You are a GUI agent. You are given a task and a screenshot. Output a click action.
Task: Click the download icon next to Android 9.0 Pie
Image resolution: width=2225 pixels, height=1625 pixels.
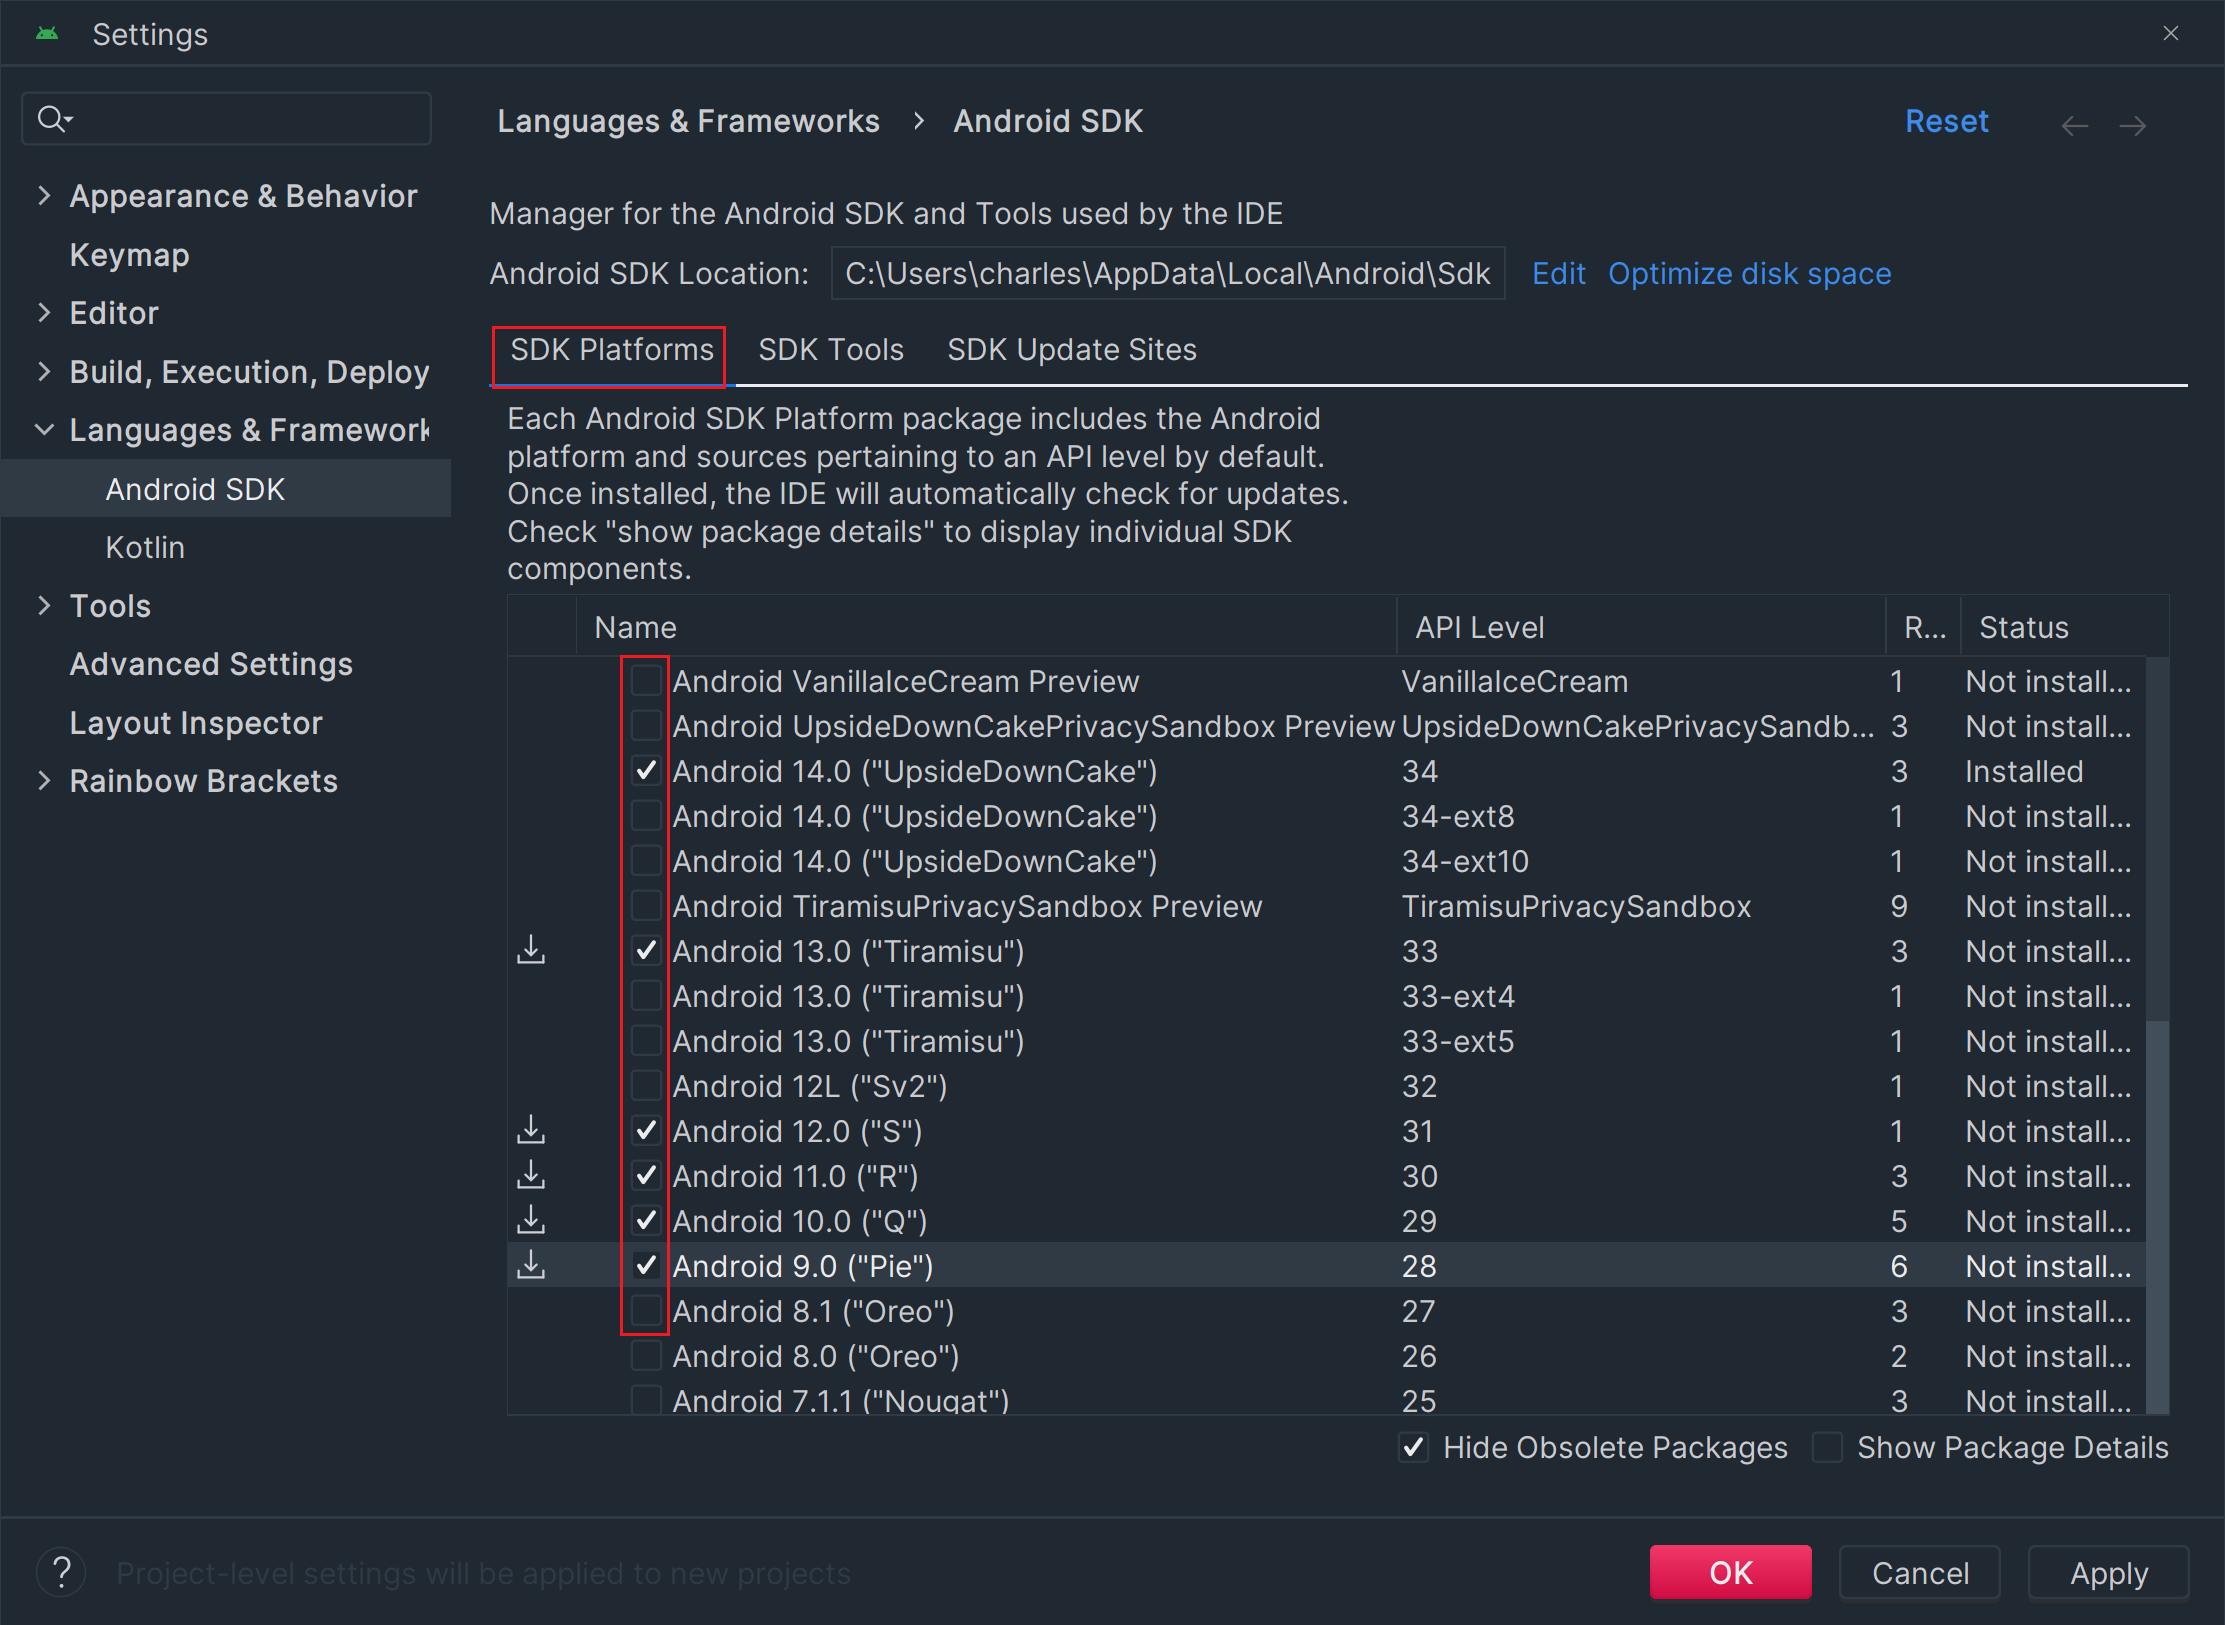pyautogui.click(x=531, y=1265)
